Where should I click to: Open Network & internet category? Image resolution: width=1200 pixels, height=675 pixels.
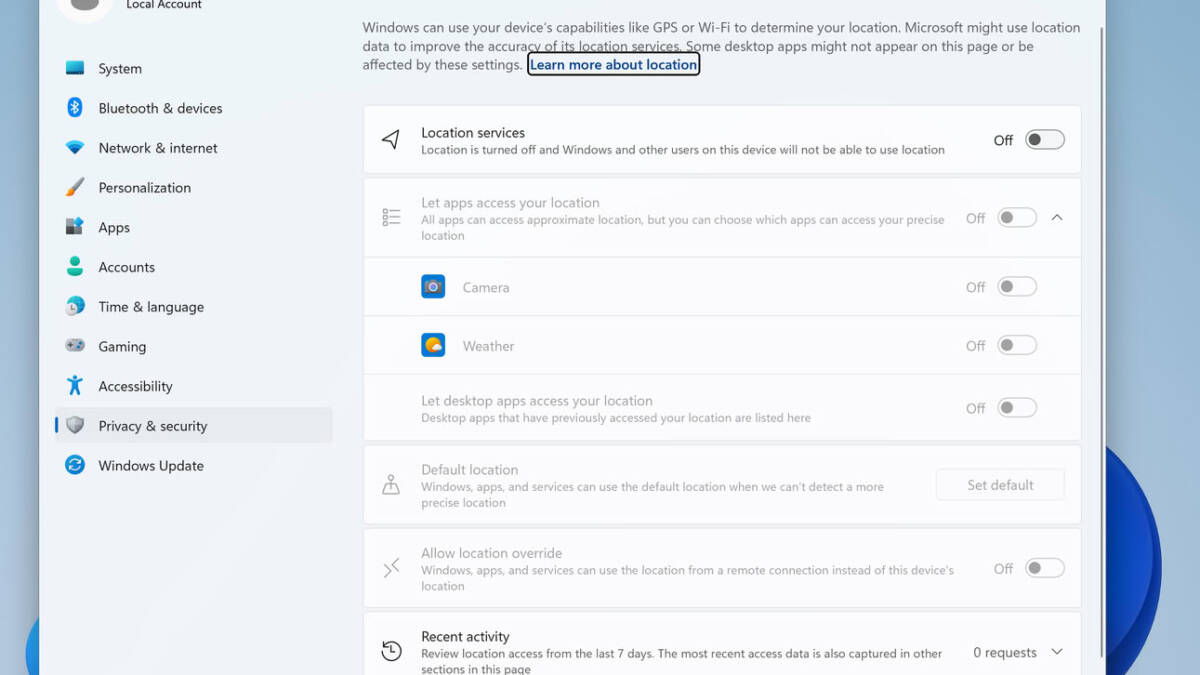193,148
